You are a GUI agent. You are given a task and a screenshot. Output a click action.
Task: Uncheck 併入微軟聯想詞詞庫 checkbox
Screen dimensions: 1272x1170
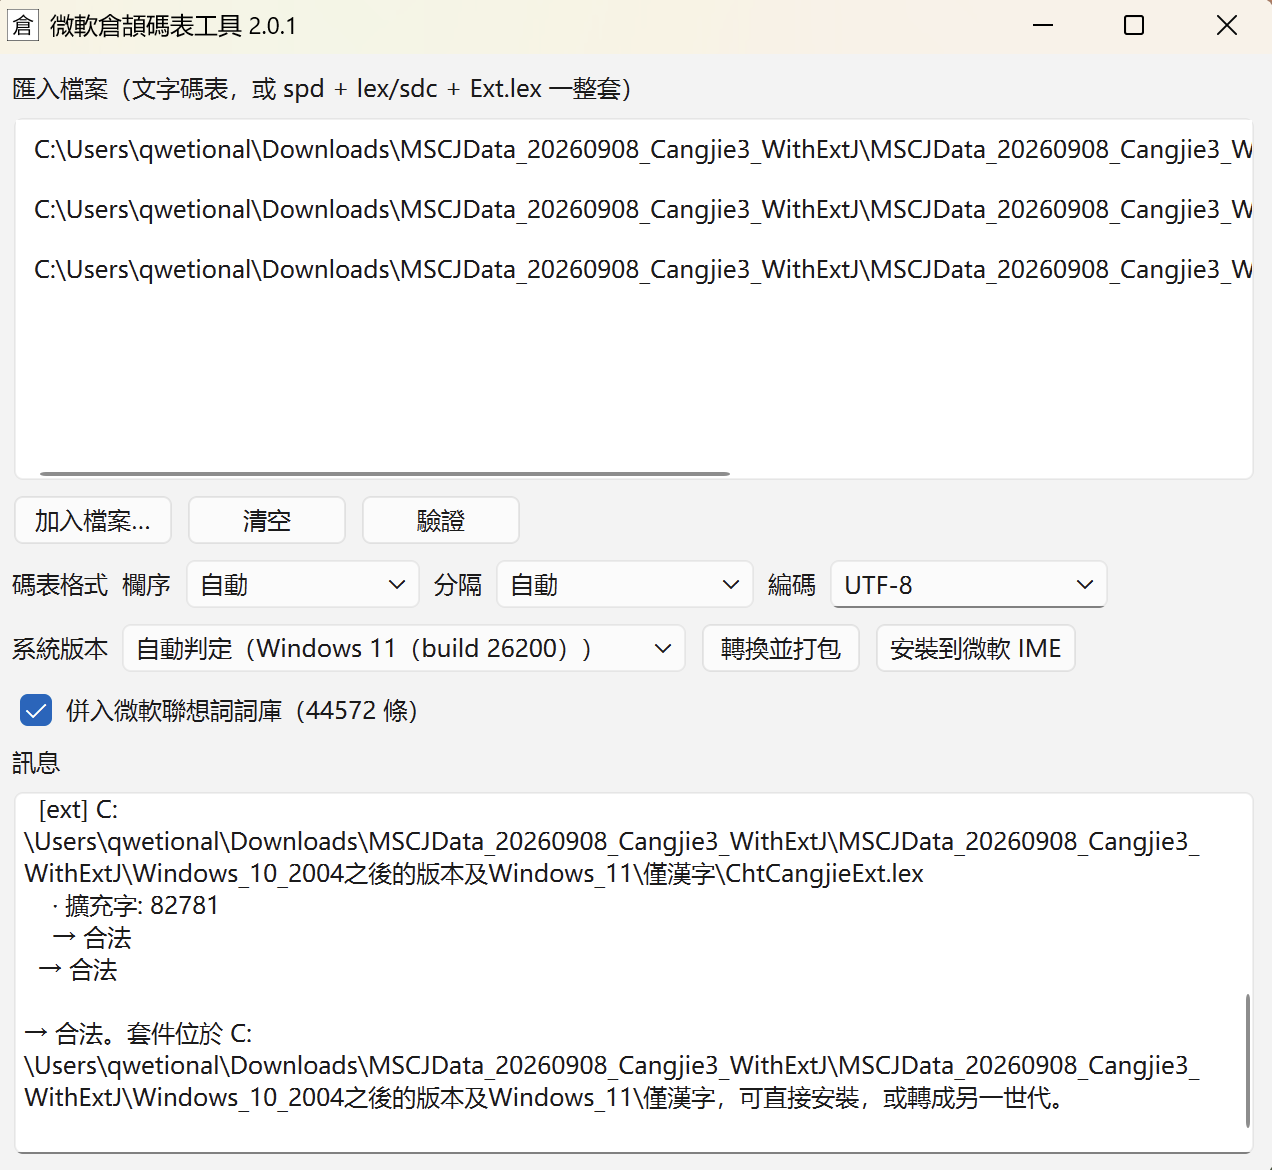coord(36,711)
